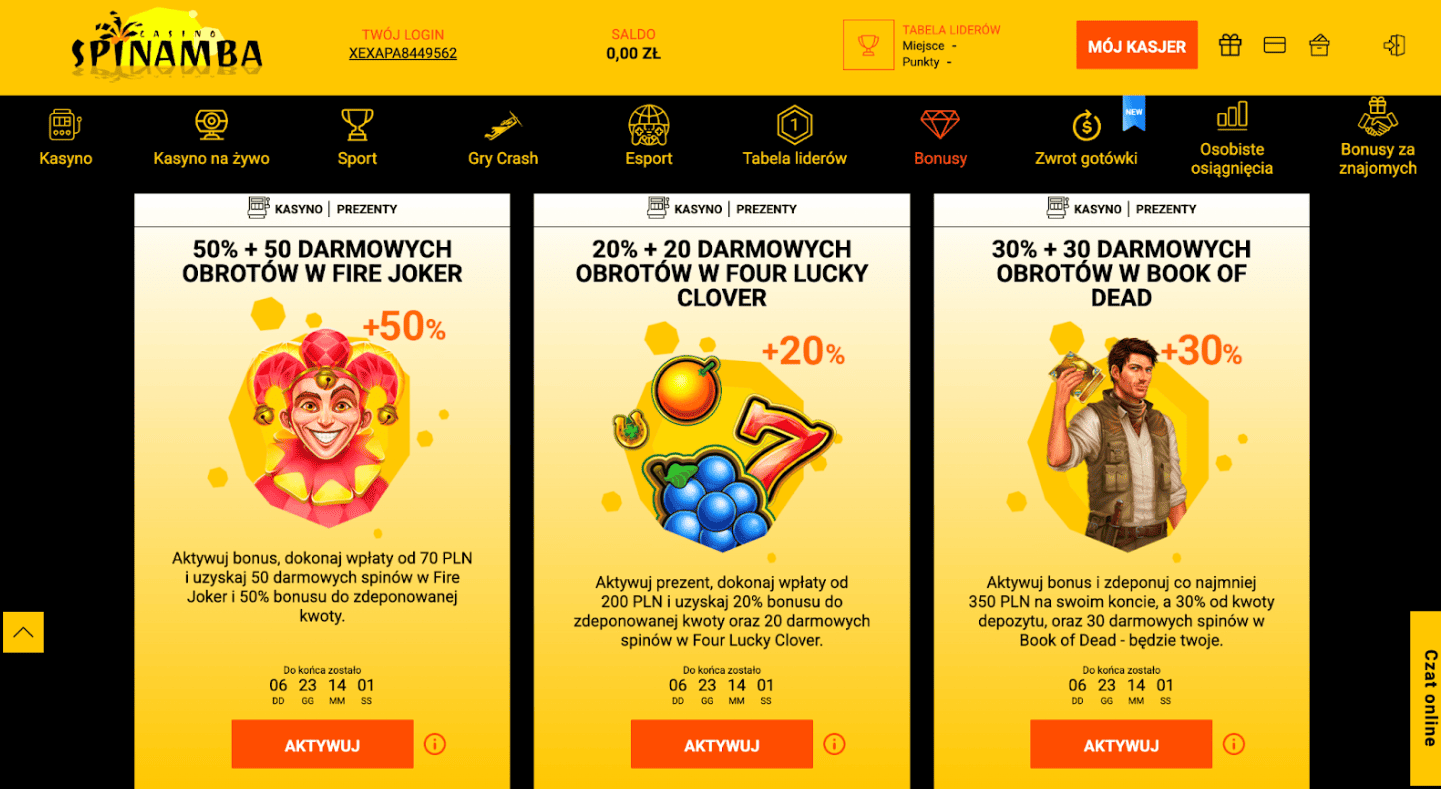The height and width of the screenshot is (789, 1441).
Task: Click login link XEXAPA8449562
Action: click(403, 54)
